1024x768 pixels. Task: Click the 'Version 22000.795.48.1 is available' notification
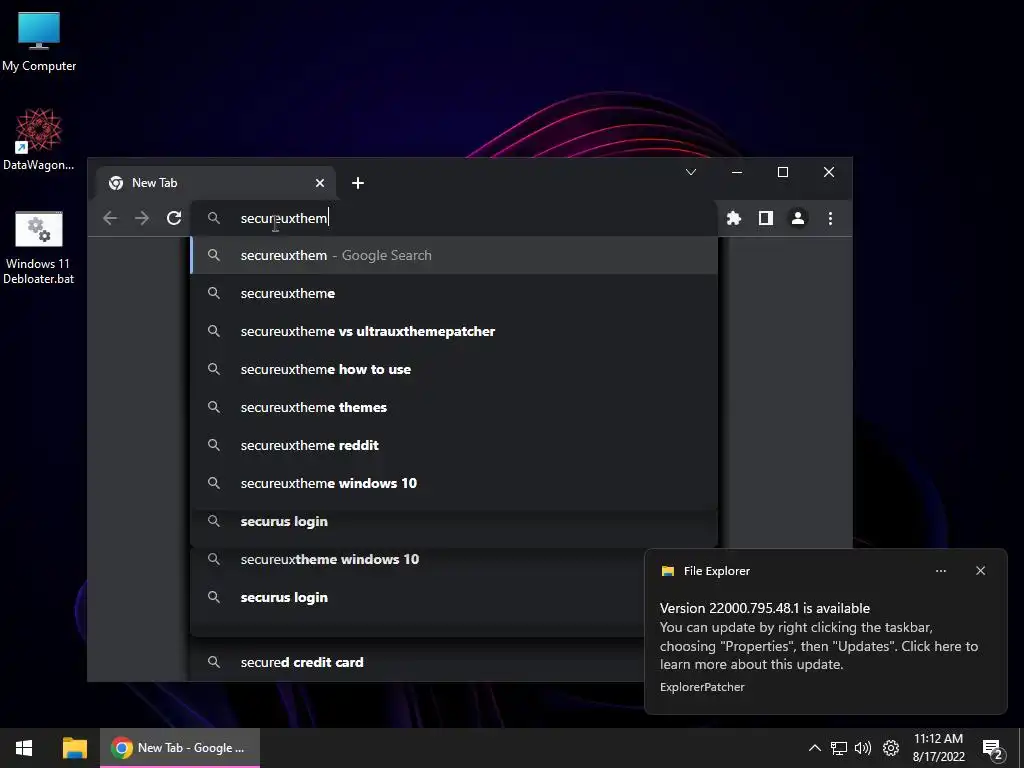(x=765, y=608)
